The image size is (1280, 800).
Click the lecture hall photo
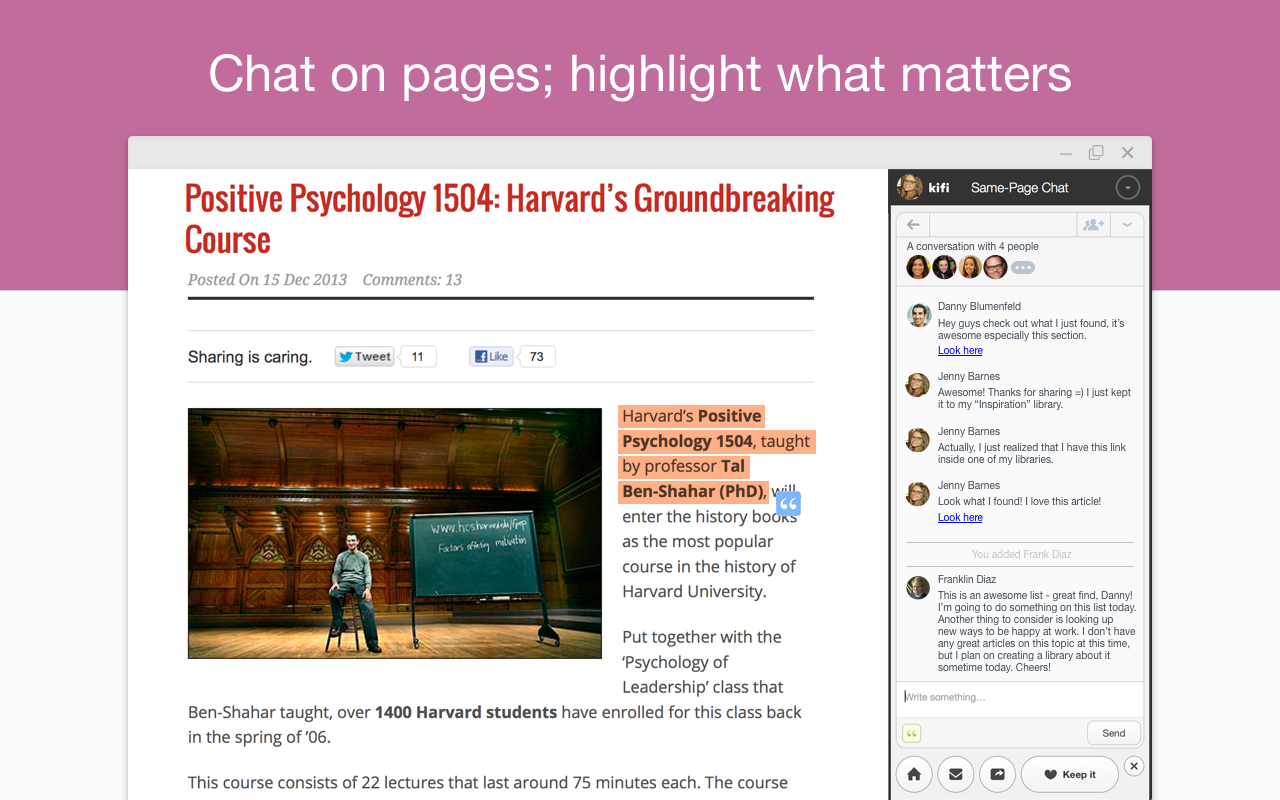pyautogui.click(x=395, y=533)
